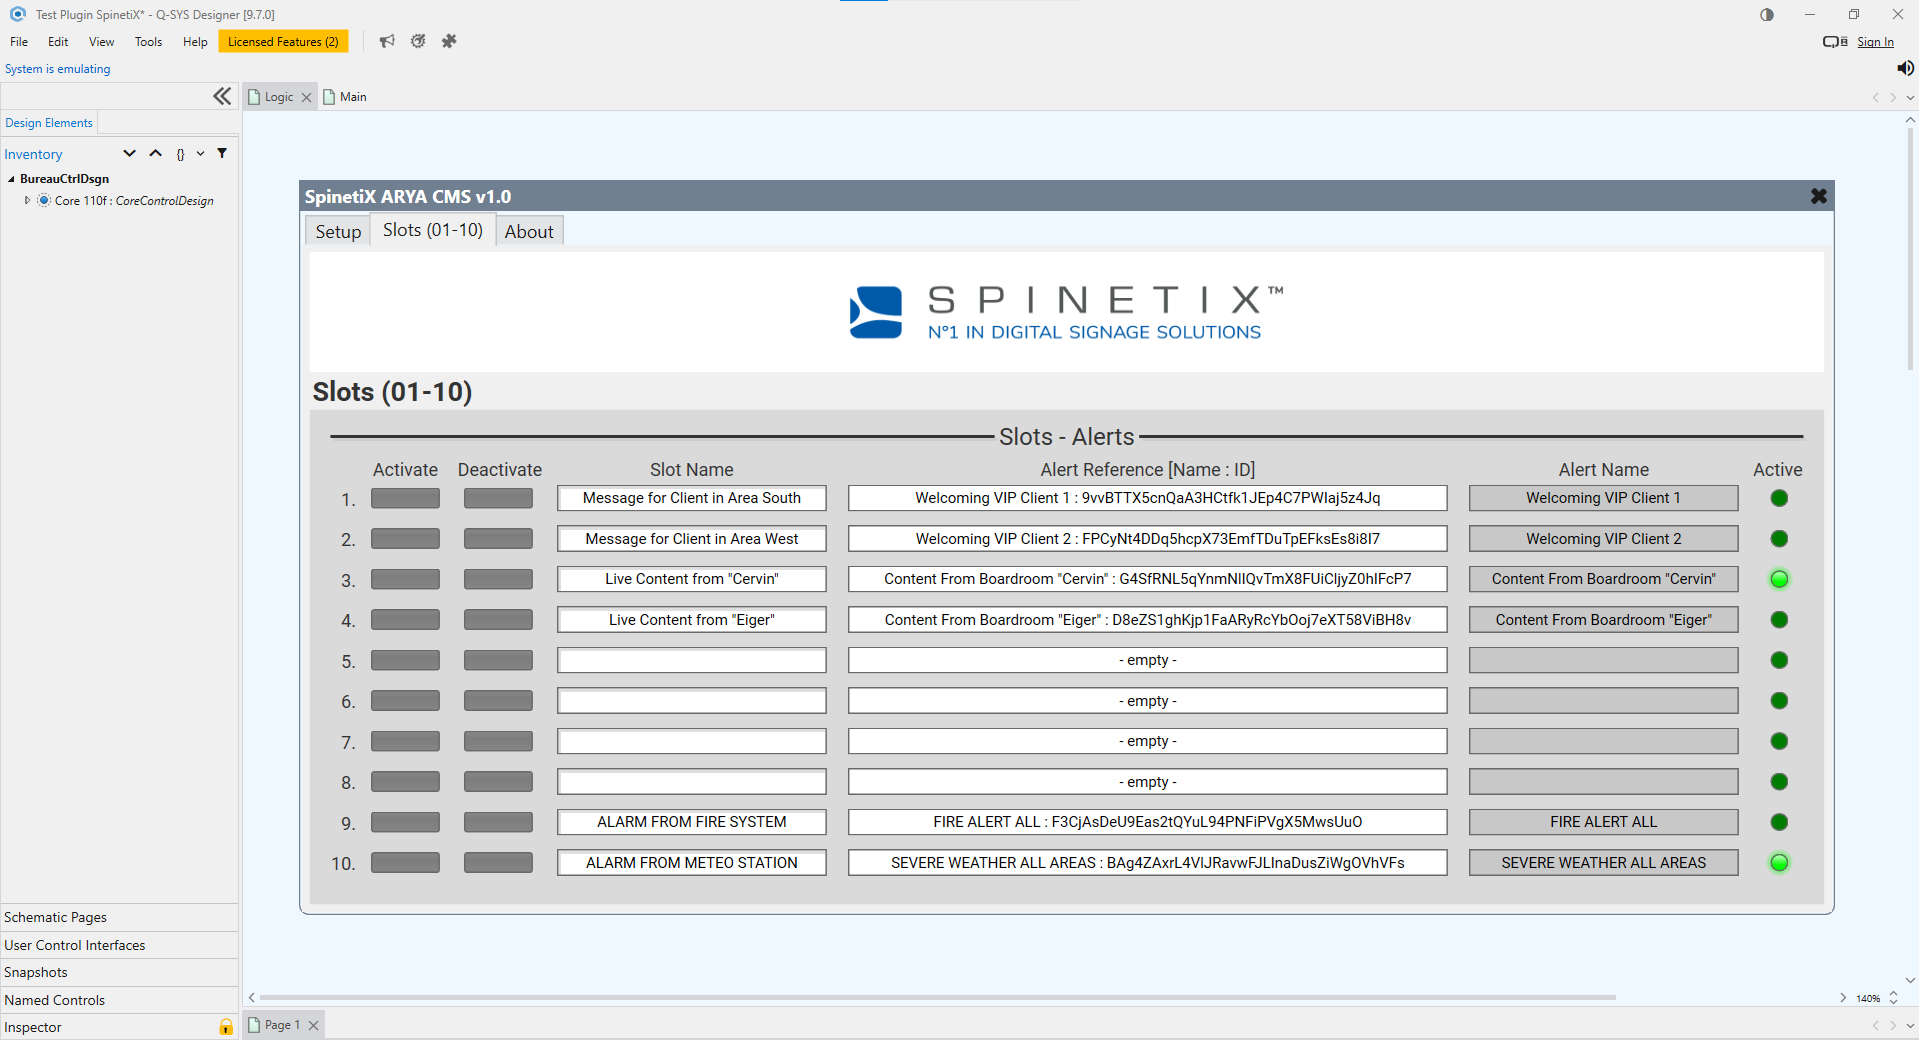Expand the Named Controls section
Screen dimensions: 1919x1040
click(x=119, y=1000)
